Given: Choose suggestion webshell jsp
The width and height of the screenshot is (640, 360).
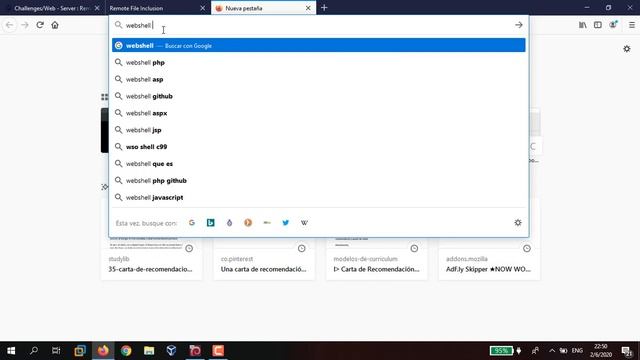Looking at the screenshot, I should pyautogui.click(x=319, y=130).
